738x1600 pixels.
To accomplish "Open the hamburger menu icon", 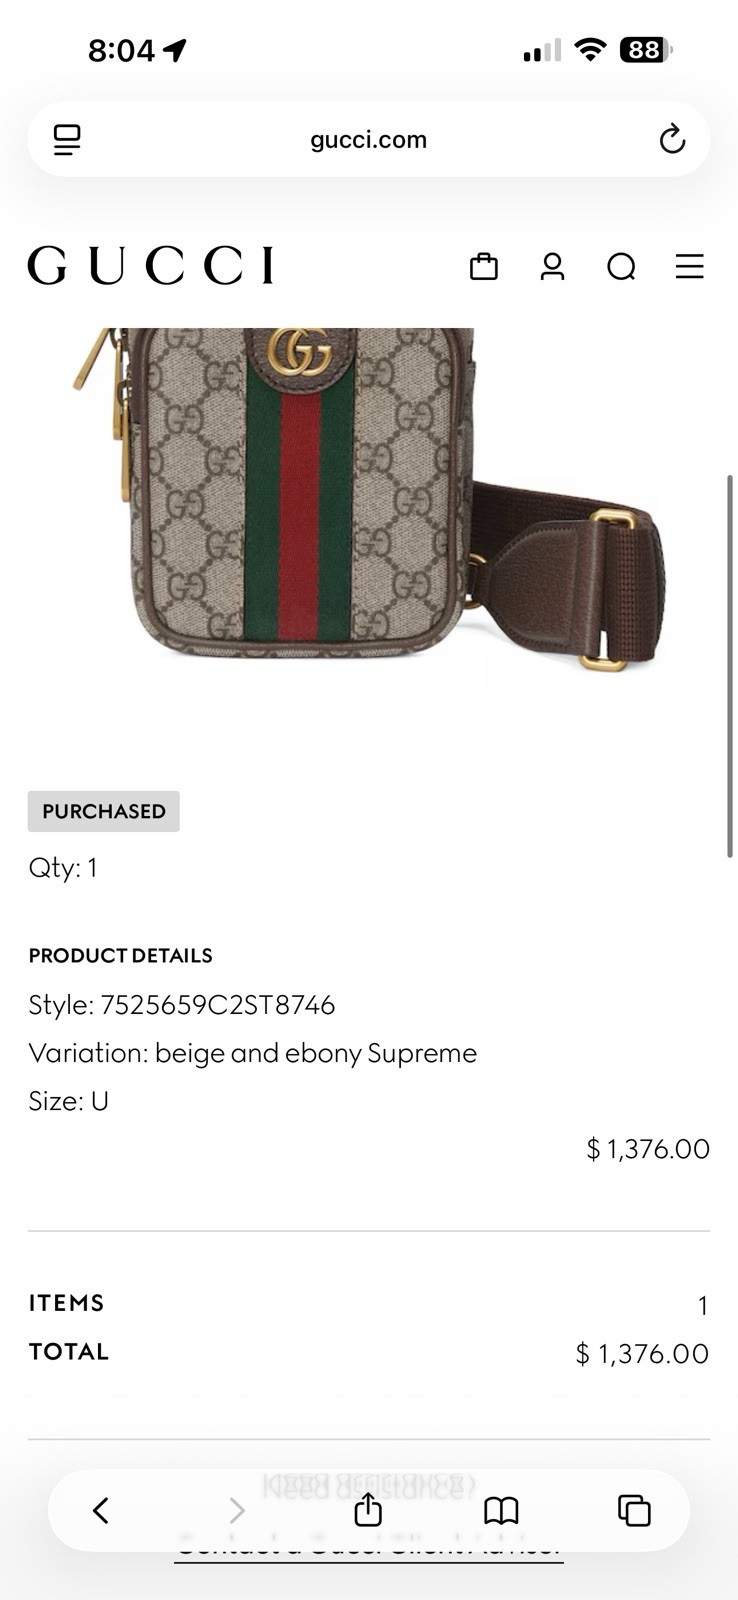I will pos(690,266).
